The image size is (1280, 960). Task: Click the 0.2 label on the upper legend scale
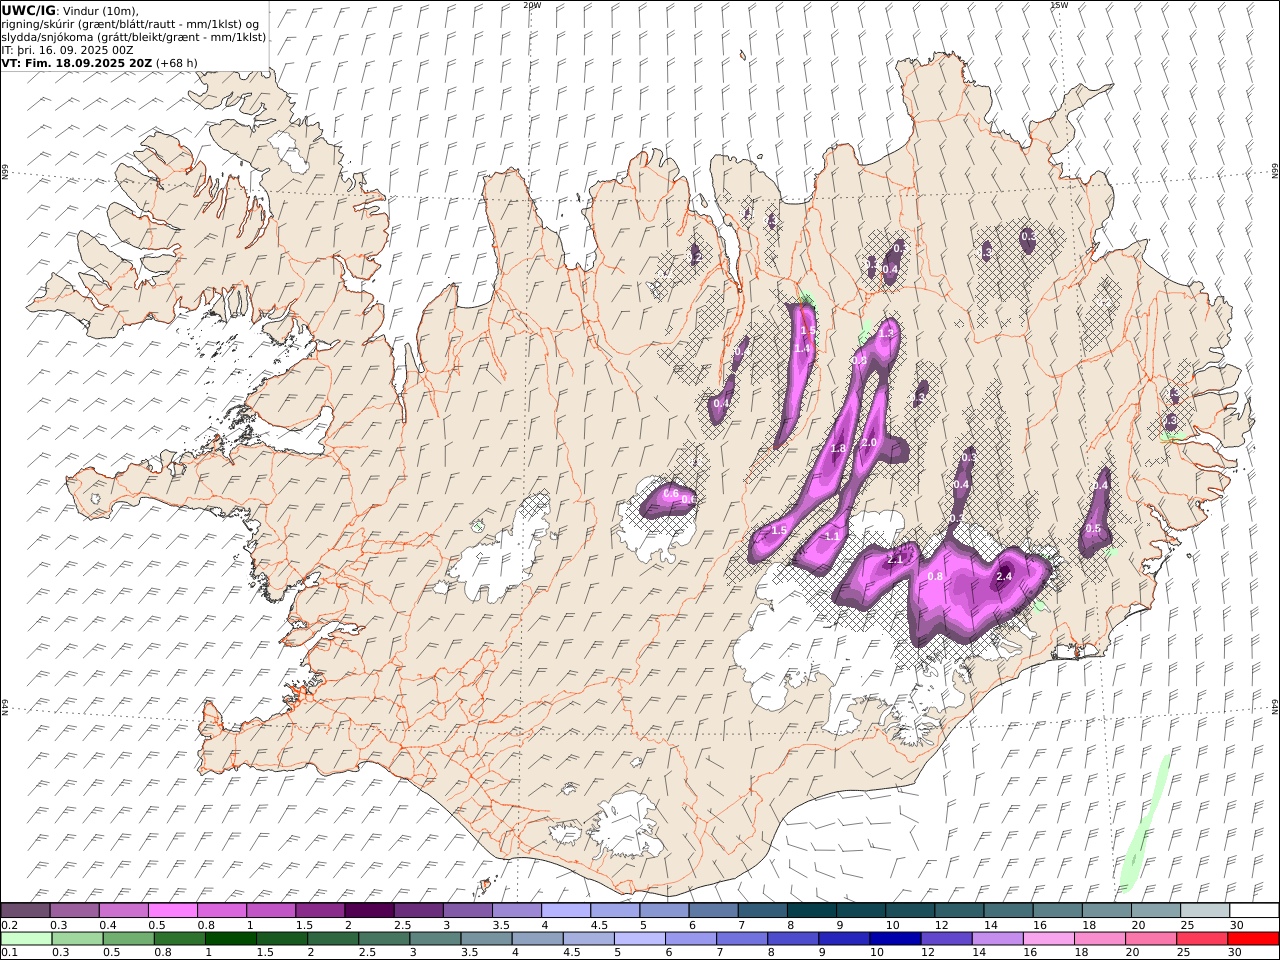click(x=9, y=925)
